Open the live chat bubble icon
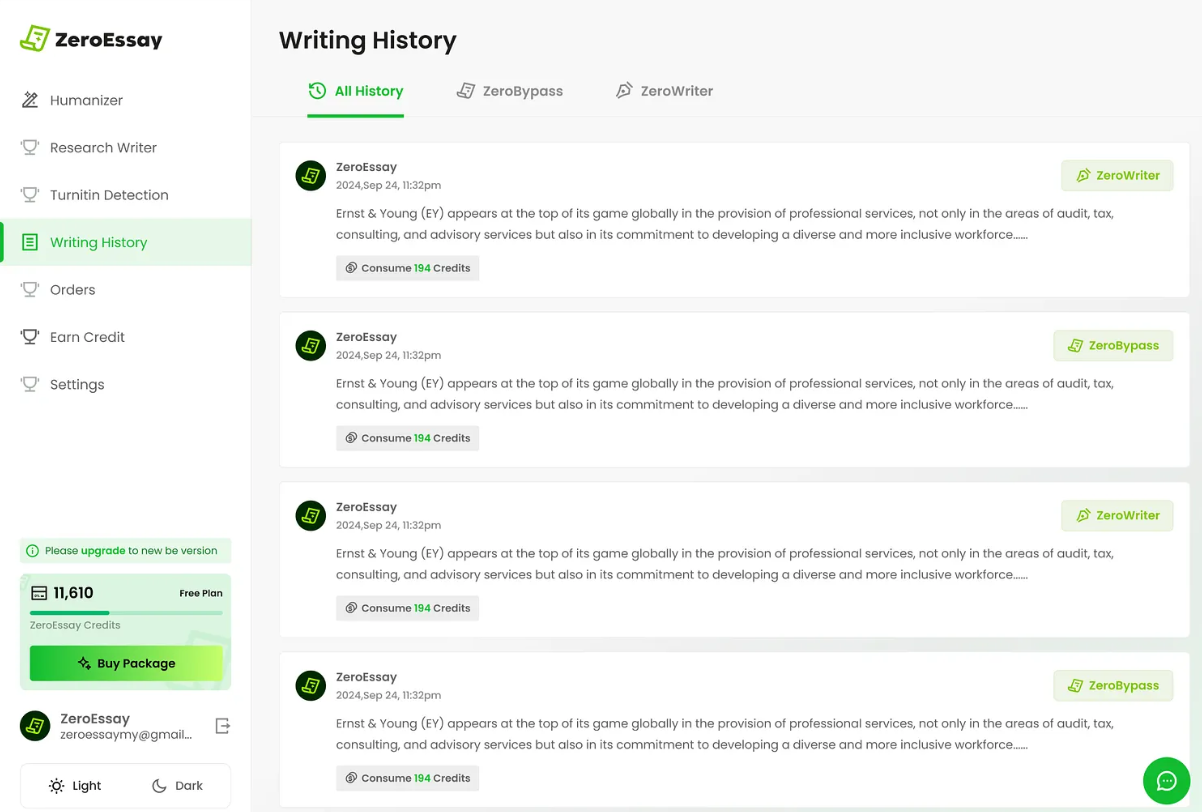The width and height of the screenshot is (1202, 812). tap(1166, 781)
